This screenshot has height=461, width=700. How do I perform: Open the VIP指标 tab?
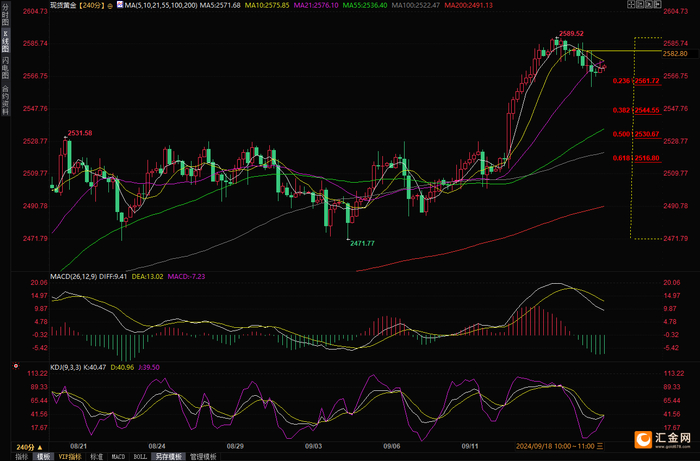tap(70, 457)
